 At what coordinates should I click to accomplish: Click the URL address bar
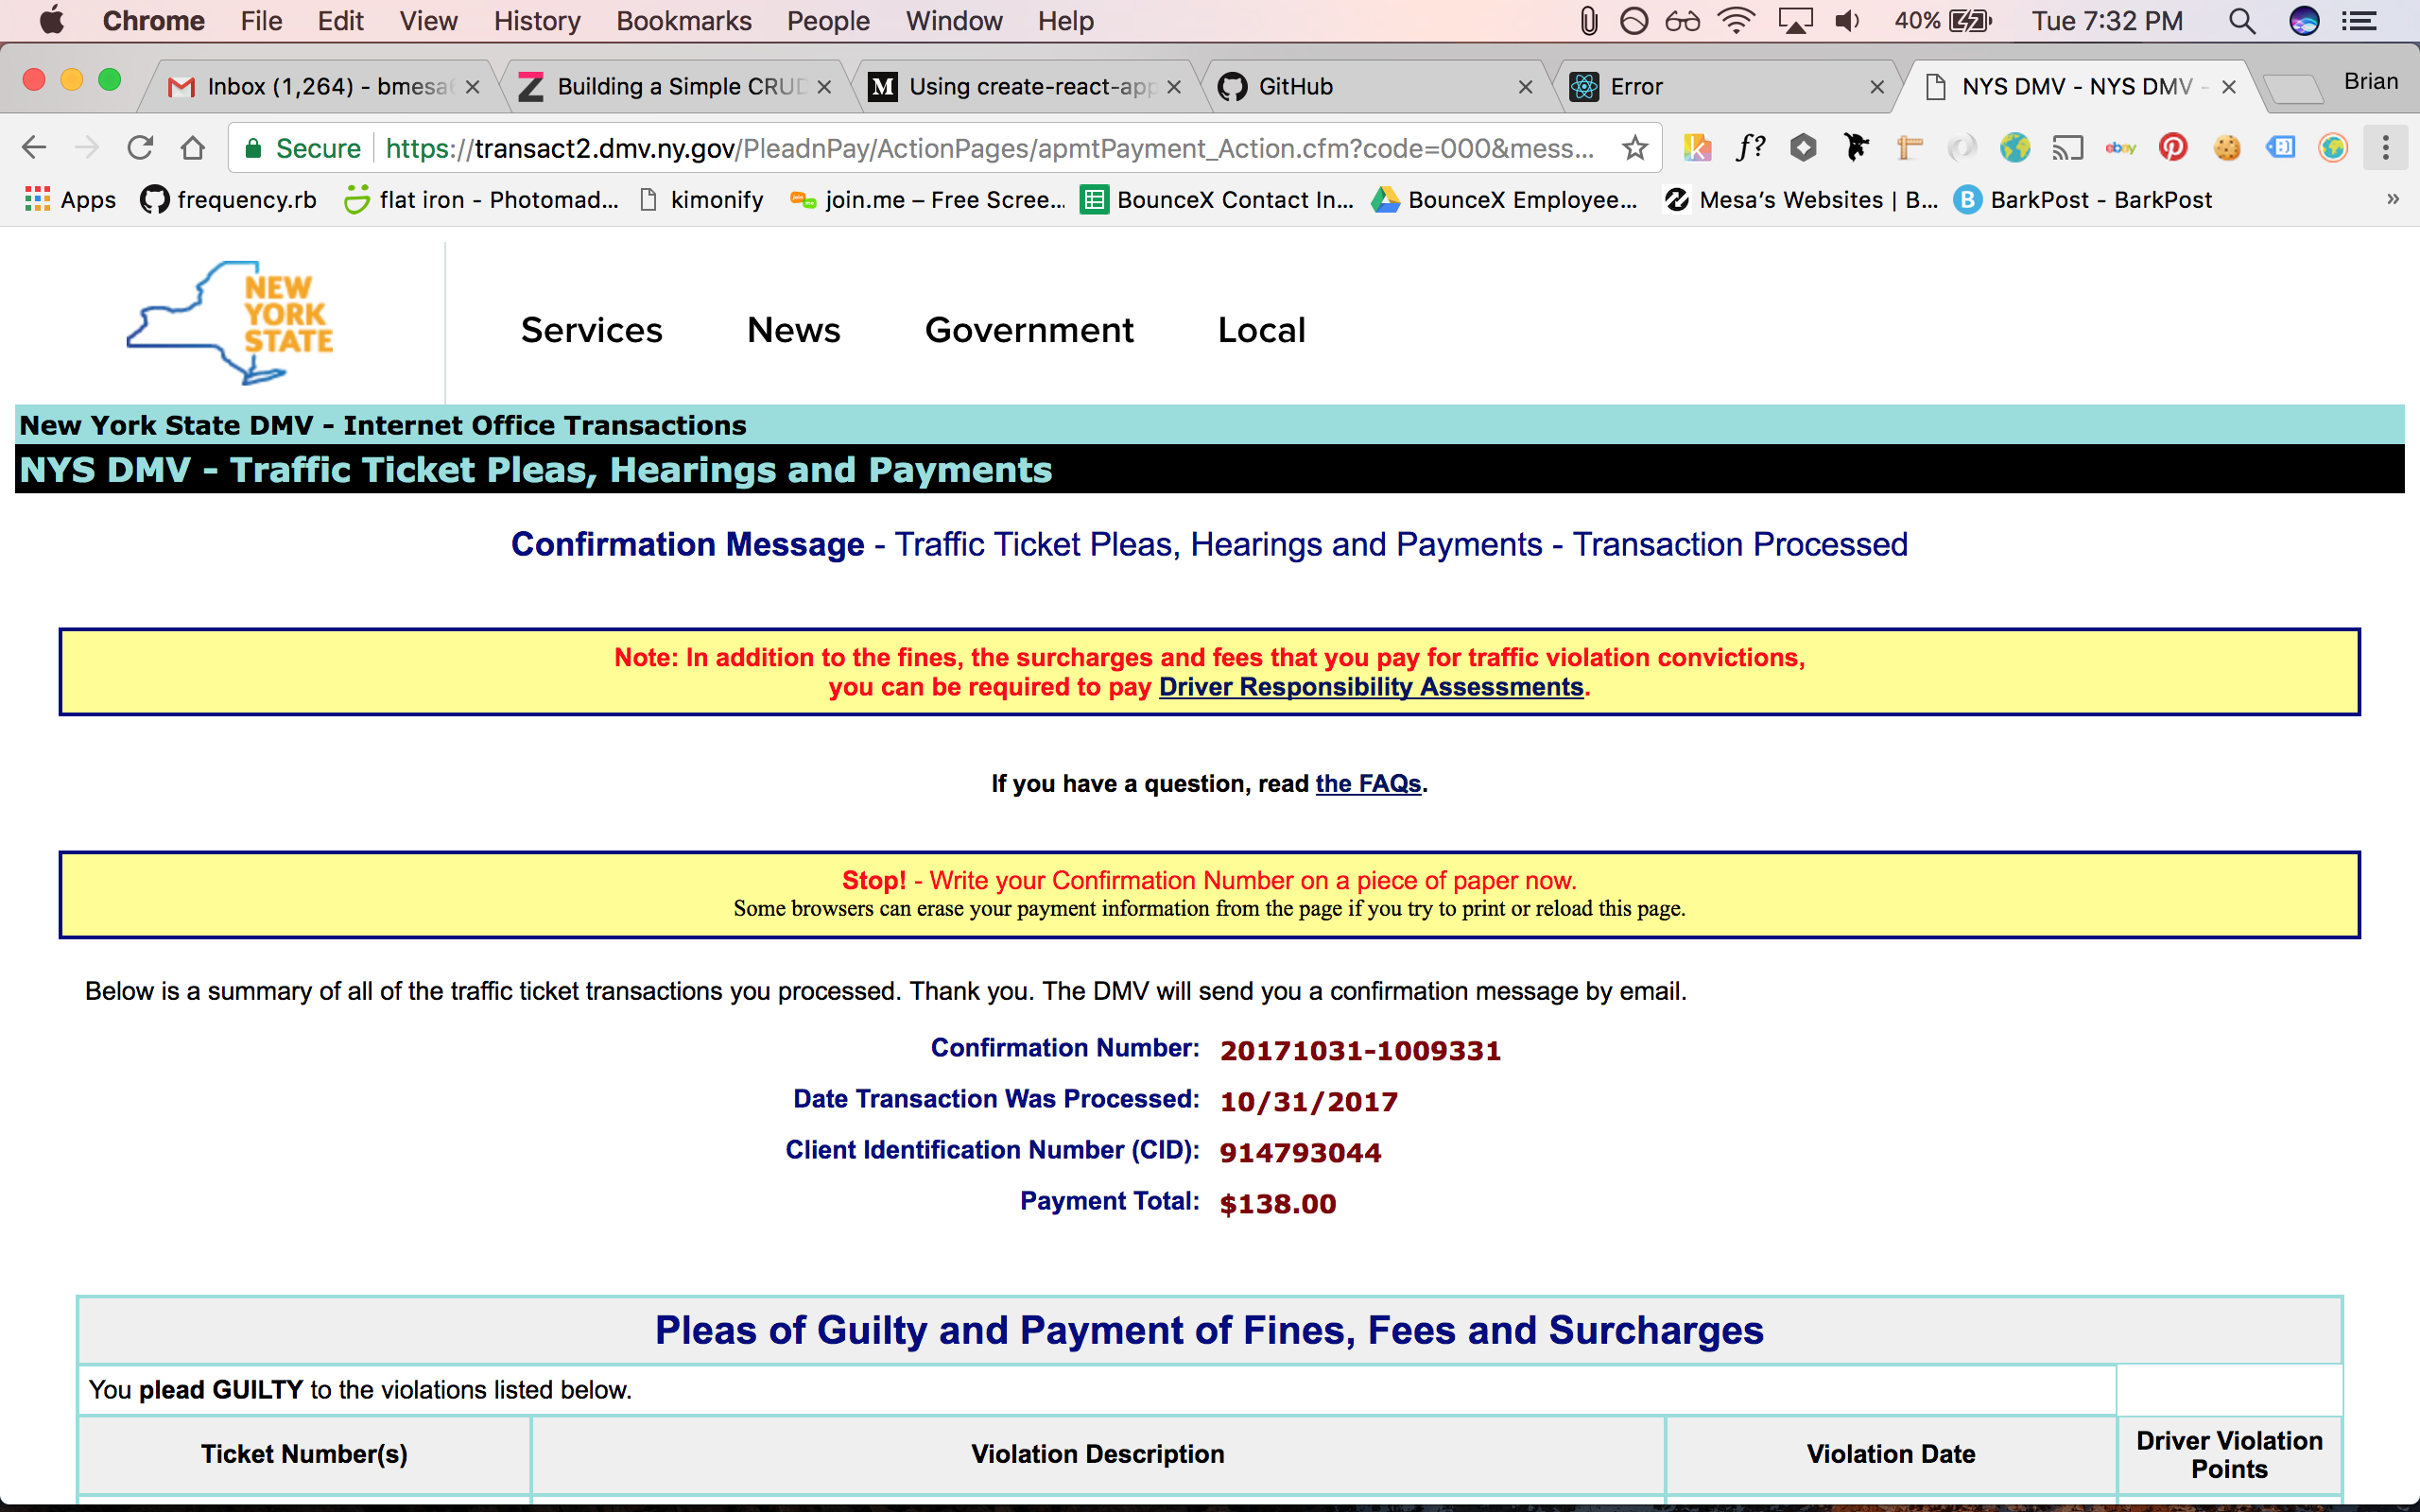pos(988,148)
